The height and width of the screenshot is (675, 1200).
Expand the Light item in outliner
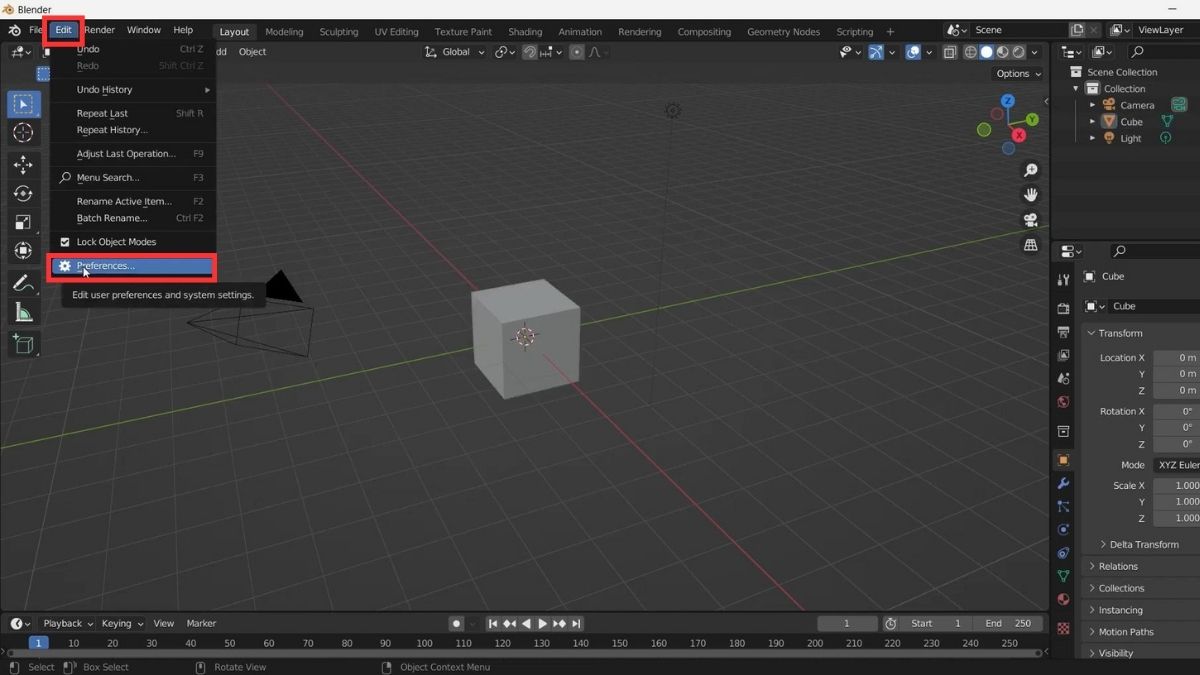[1093, 138]
